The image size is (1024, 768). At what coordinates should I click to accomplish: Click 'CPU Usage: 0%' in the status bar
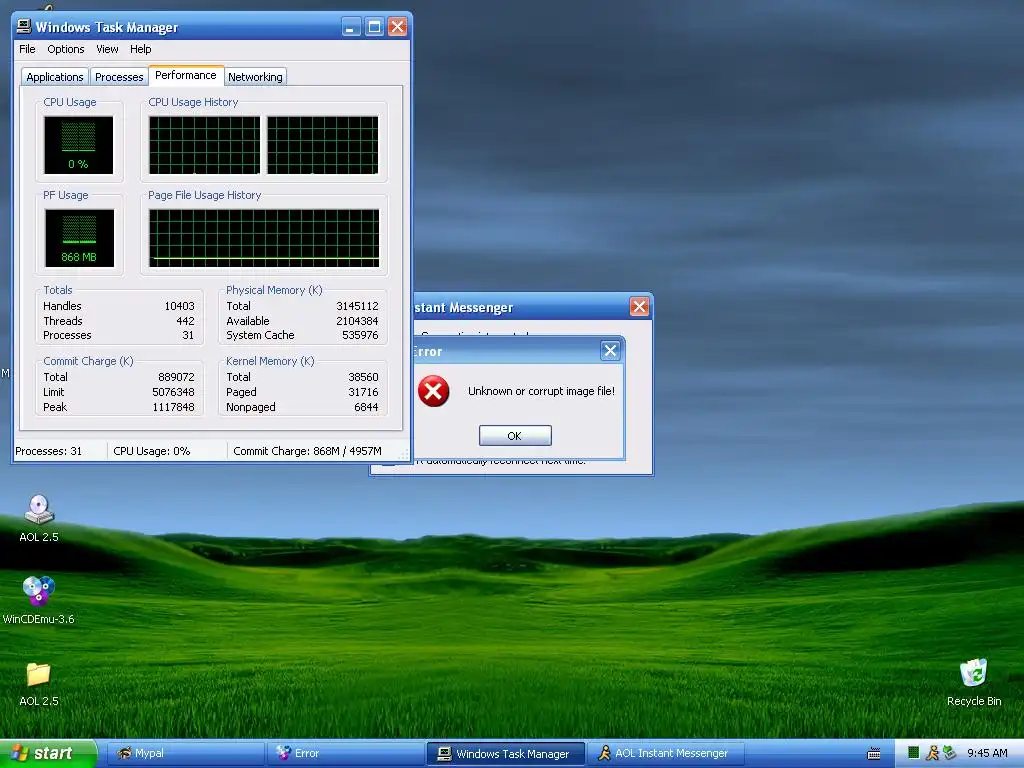152,451
